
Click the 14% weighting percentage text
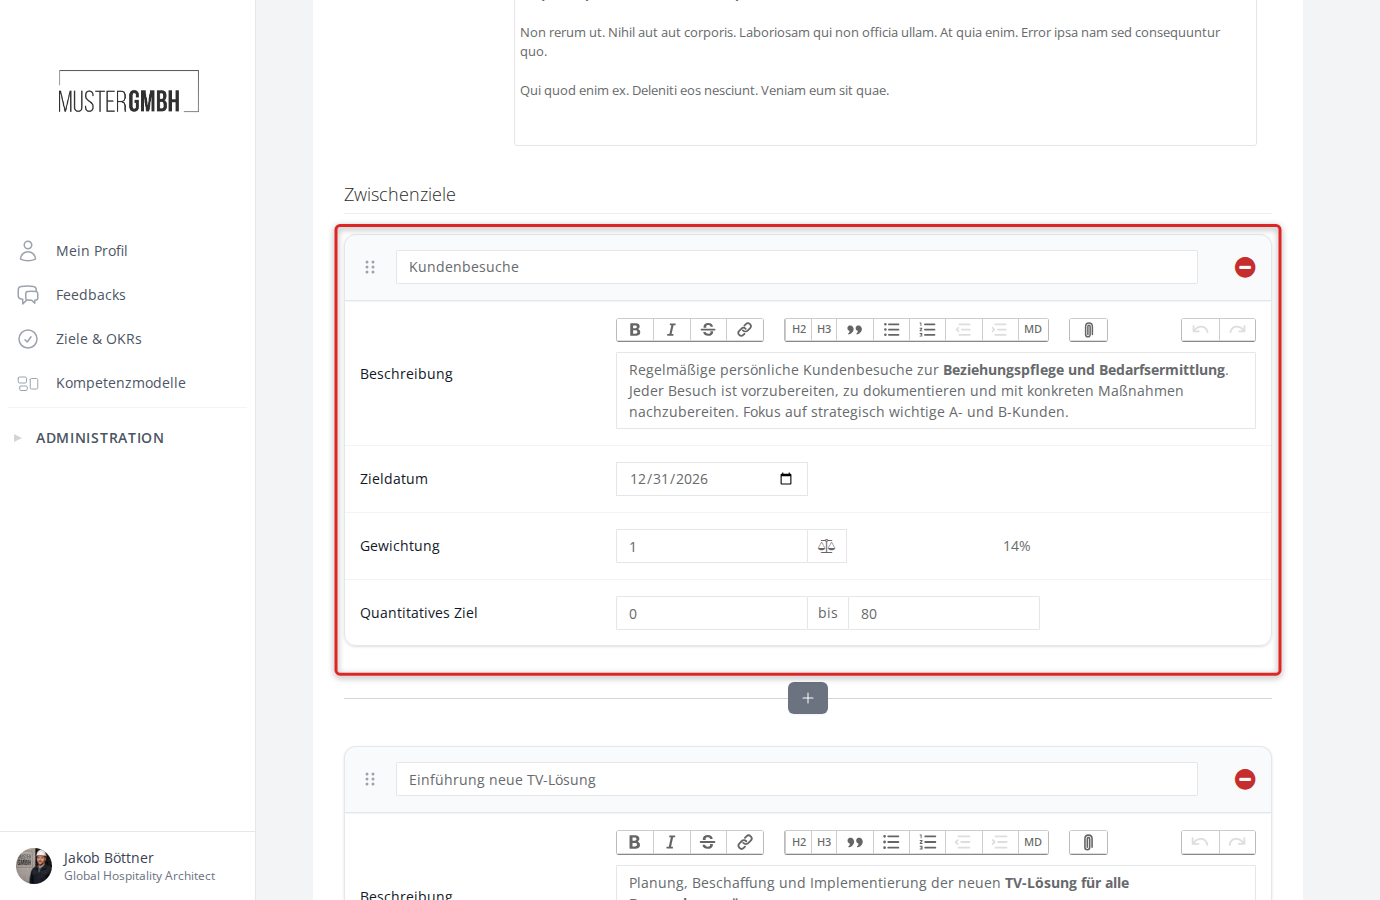(1016, 546)
